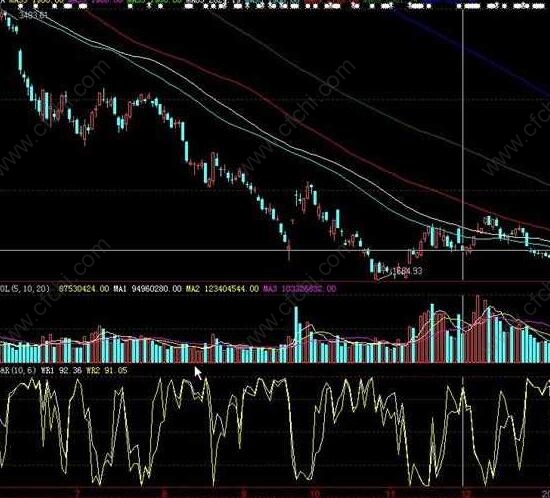Screen dimensions: 550x498
Task: Click the VOL(5,10,20) indicator label
Action: tap(25, 289)
